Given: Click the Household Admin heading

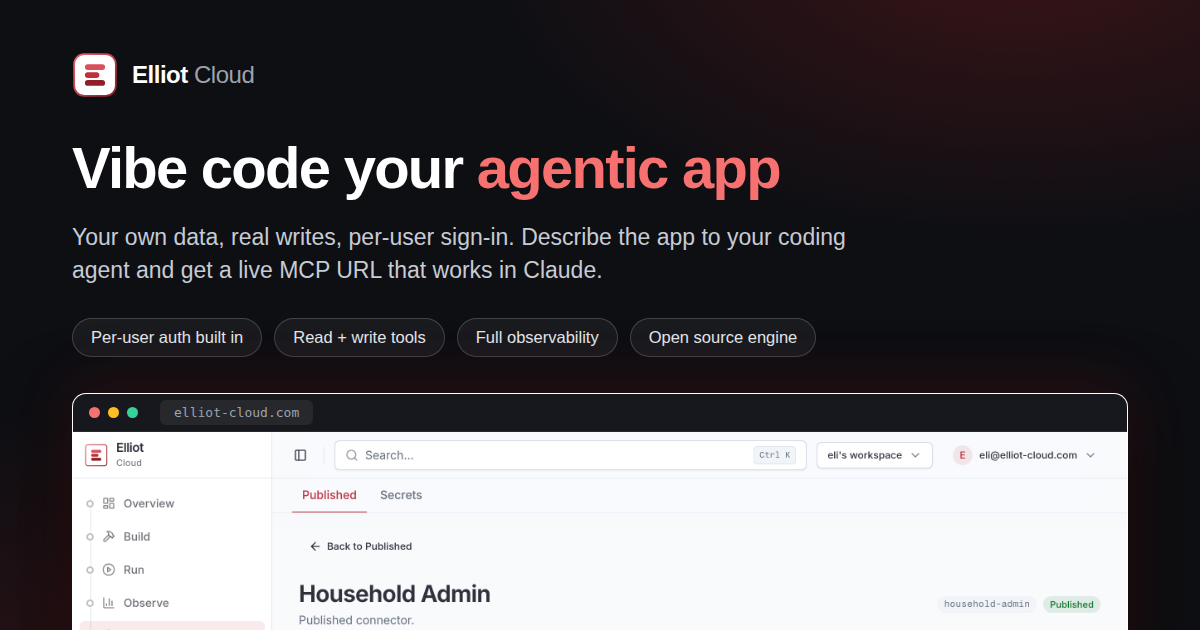Looking at the screenshot, I should (x=395, y=594).
